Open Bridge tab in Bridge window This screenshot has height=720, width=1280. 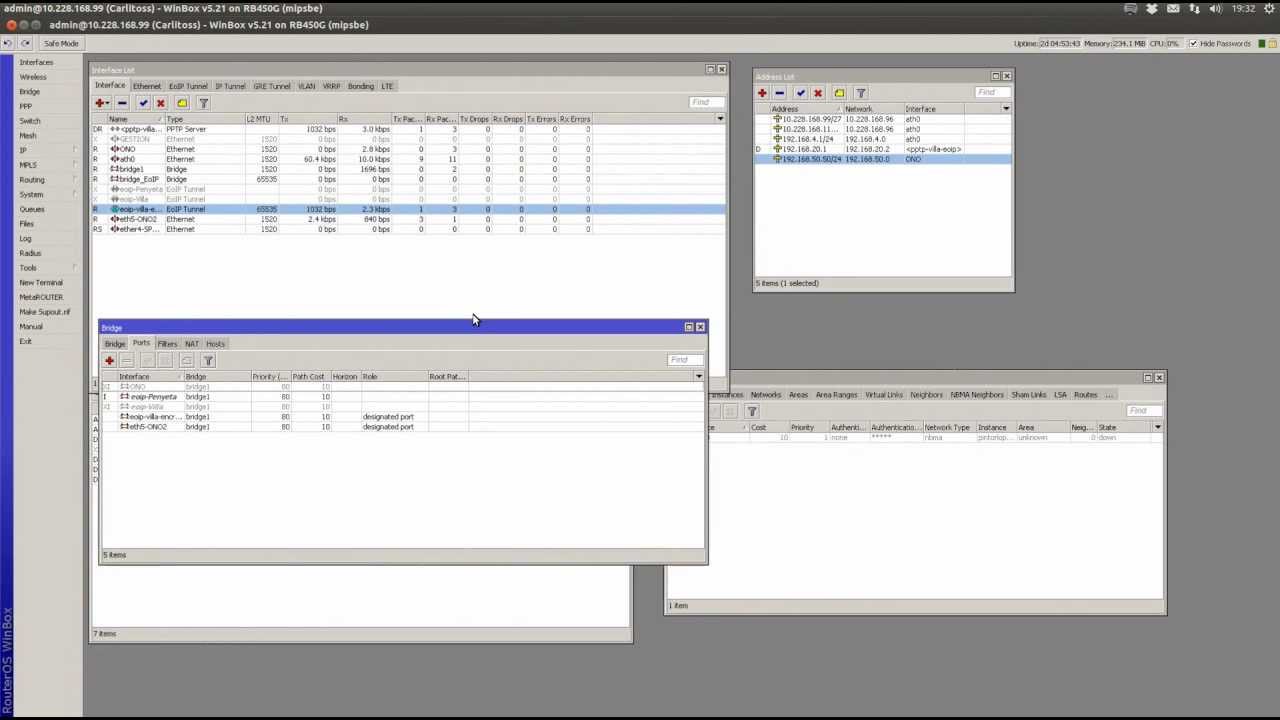point(115,344)
